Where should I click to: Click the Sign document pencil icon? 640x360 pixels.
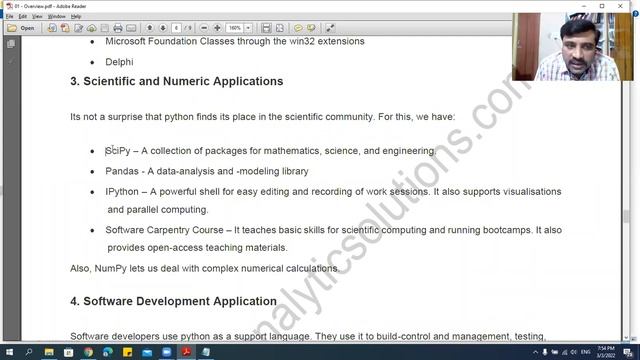(x=78, y=28)
